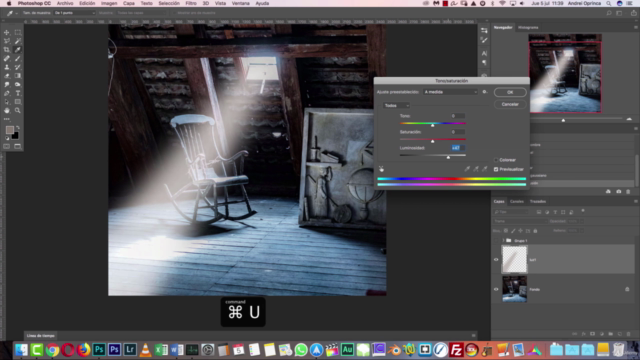Toggle lock transparent pixels
Viewport: 640px width, 360px height.
(x=506, y=231)
